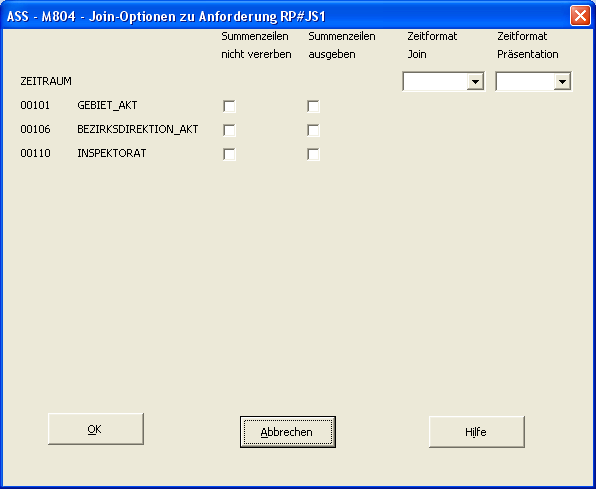This screenshot has width=596, height=489.
Task: Click inside the Zeitformat Join combo field
Action: pyautogui.click(x=435, y=81)
